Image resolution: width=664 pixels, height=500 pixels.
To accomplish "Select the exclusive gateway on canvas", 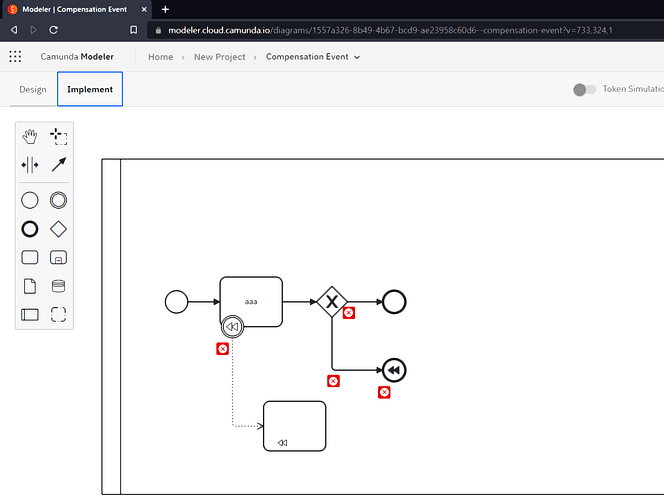I will pos(332,302).
